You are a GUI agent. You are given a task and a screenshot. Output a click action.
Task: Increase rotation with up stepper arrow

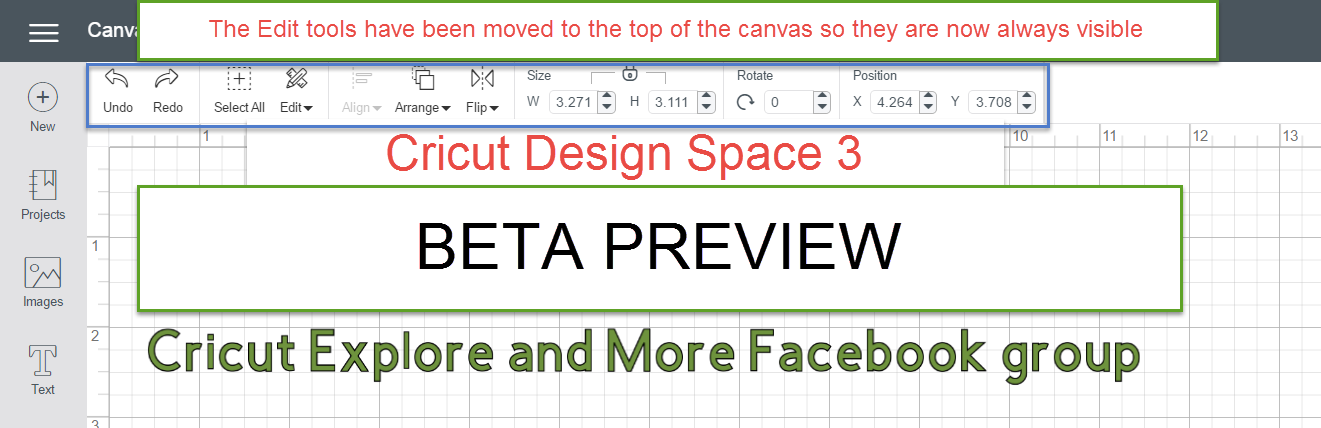pyautogui.click(x=822, y=97)
